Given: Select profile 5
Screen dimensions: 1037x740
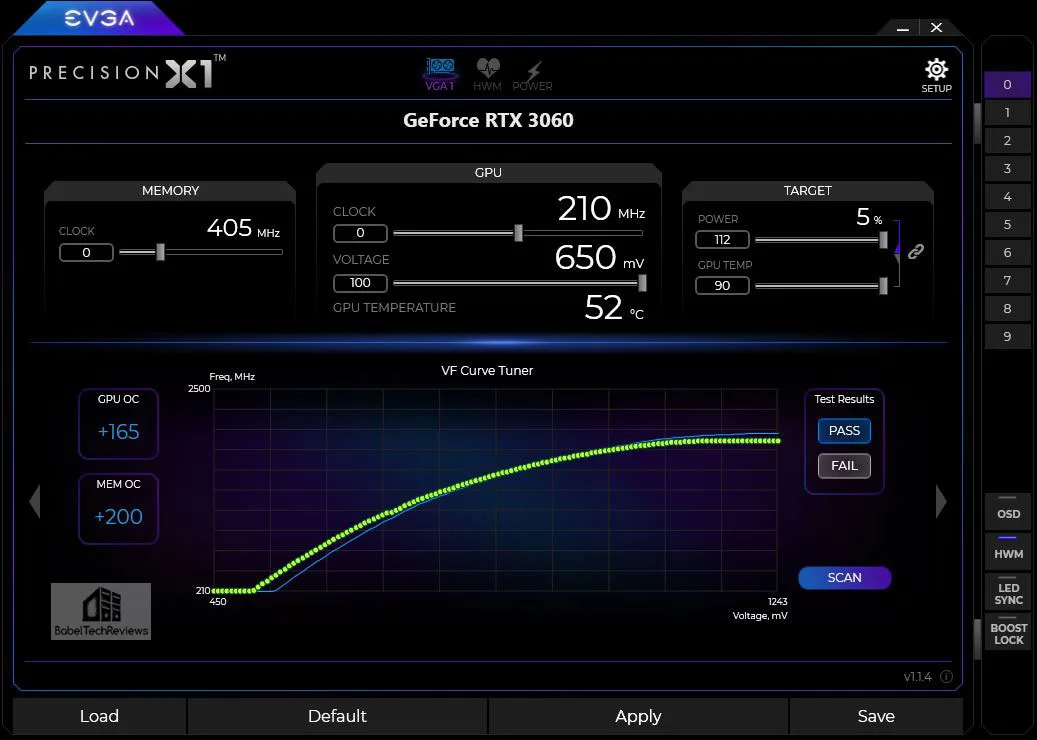Looking at the screenshot, I should pos(1007,224).
